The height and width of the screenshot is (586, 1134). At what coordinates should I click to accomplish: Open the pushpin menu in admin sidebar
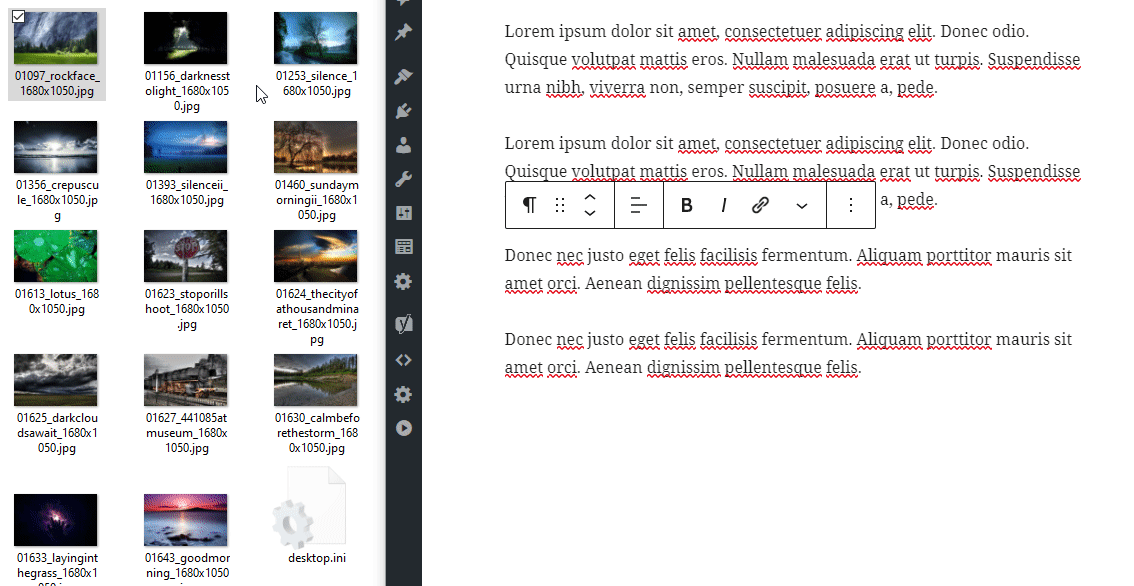click(404, 32)
